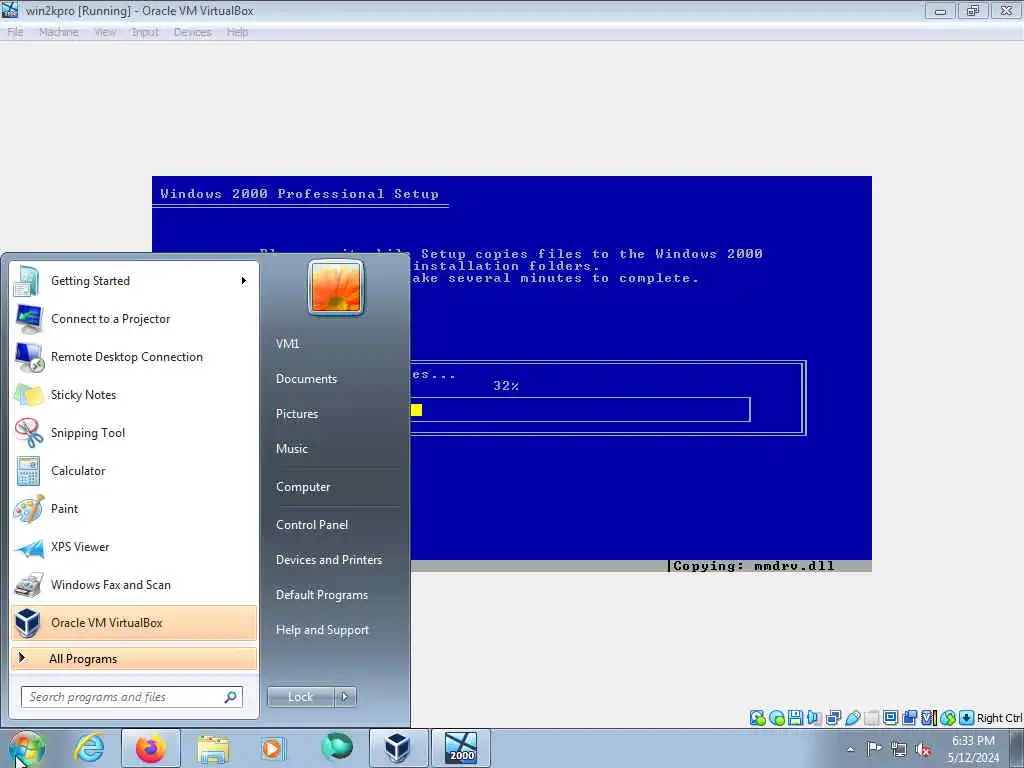Click the keyboard capture arrow icon
Screen dimensions: 1024x768
point(967,718)
